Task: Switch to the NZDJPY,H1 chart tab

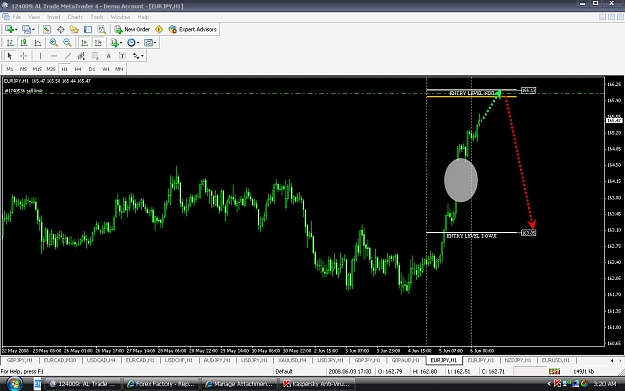Action: (x=517, y=360)
